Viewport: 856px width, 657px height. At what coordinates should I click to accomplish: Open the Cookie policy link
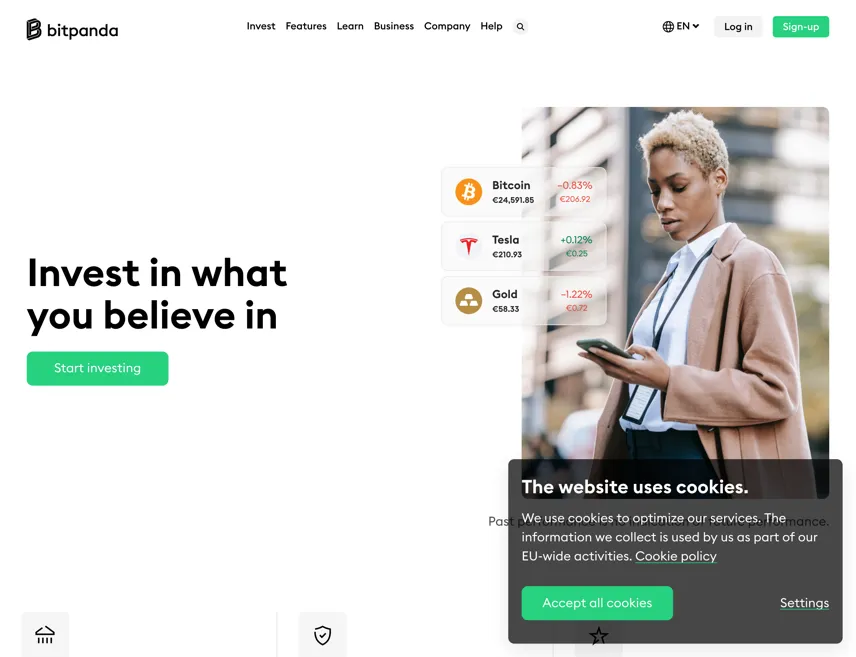676,556
